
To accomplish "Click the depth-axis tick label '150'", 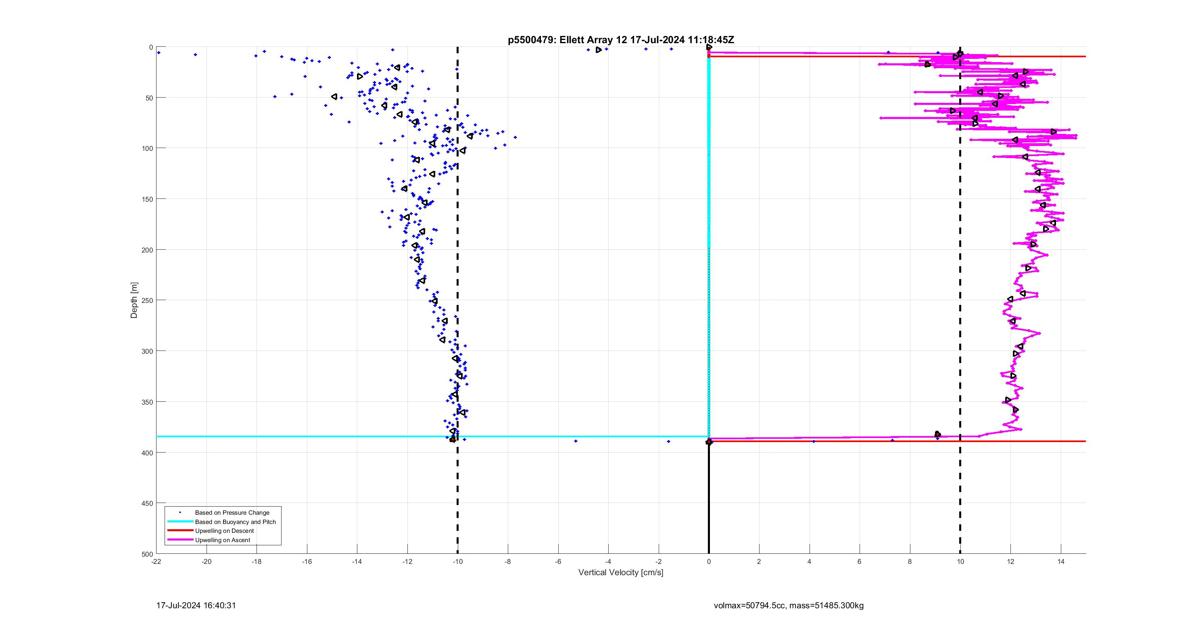I will point(146,199).
